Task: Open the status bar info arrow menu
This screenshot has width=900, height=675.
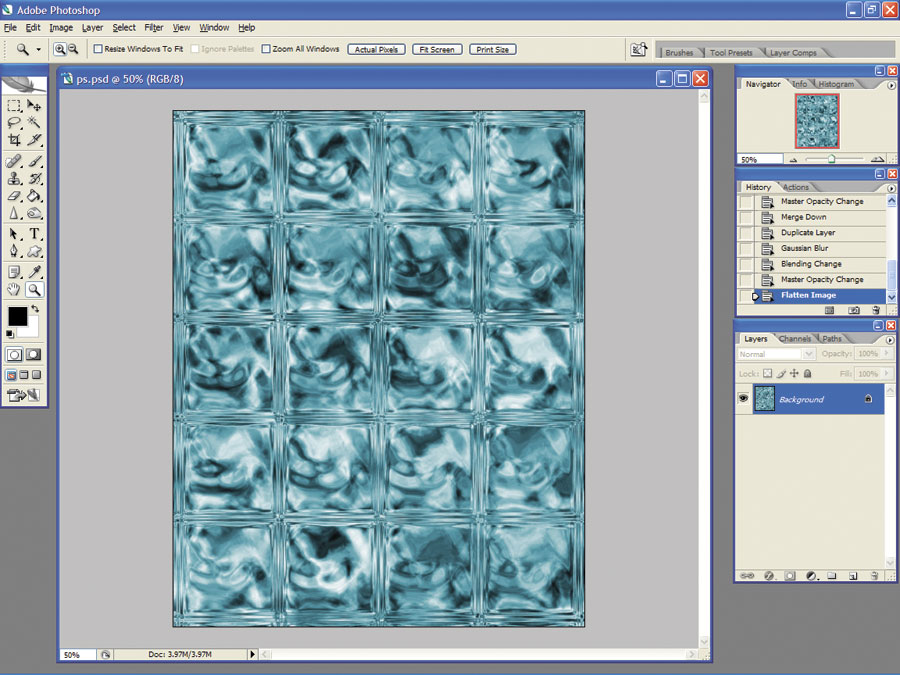Action: click(x=252, y=654)
